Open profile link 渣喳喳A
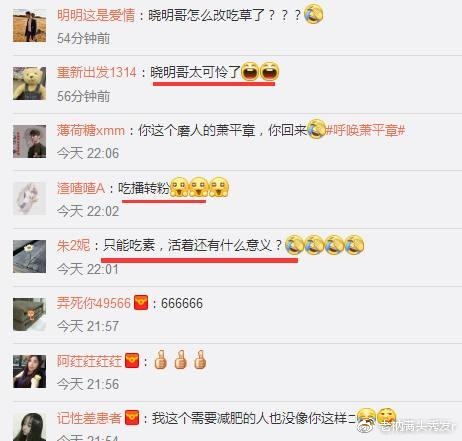 coord(81,188)
